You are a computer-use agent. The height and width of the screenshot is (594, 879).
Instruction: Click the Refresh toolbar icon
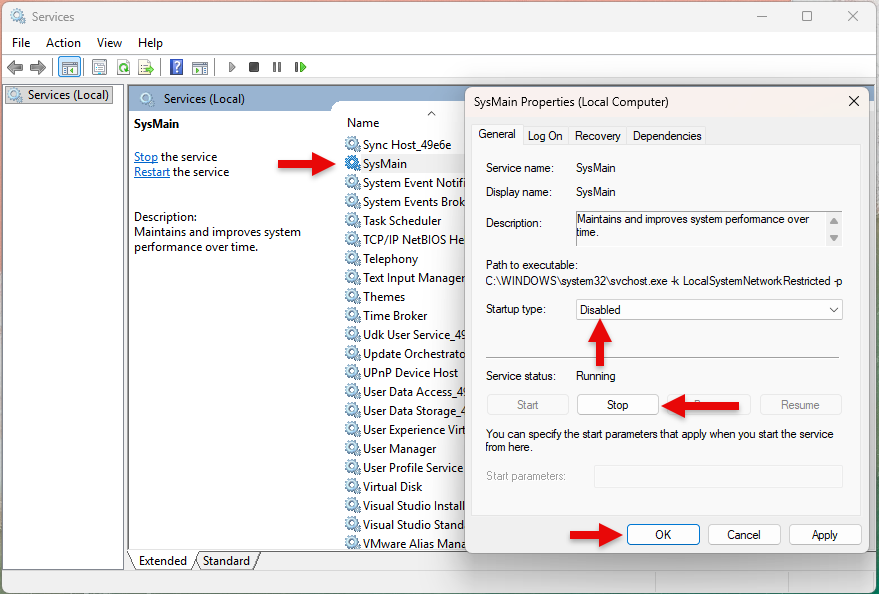click(123, 68)
